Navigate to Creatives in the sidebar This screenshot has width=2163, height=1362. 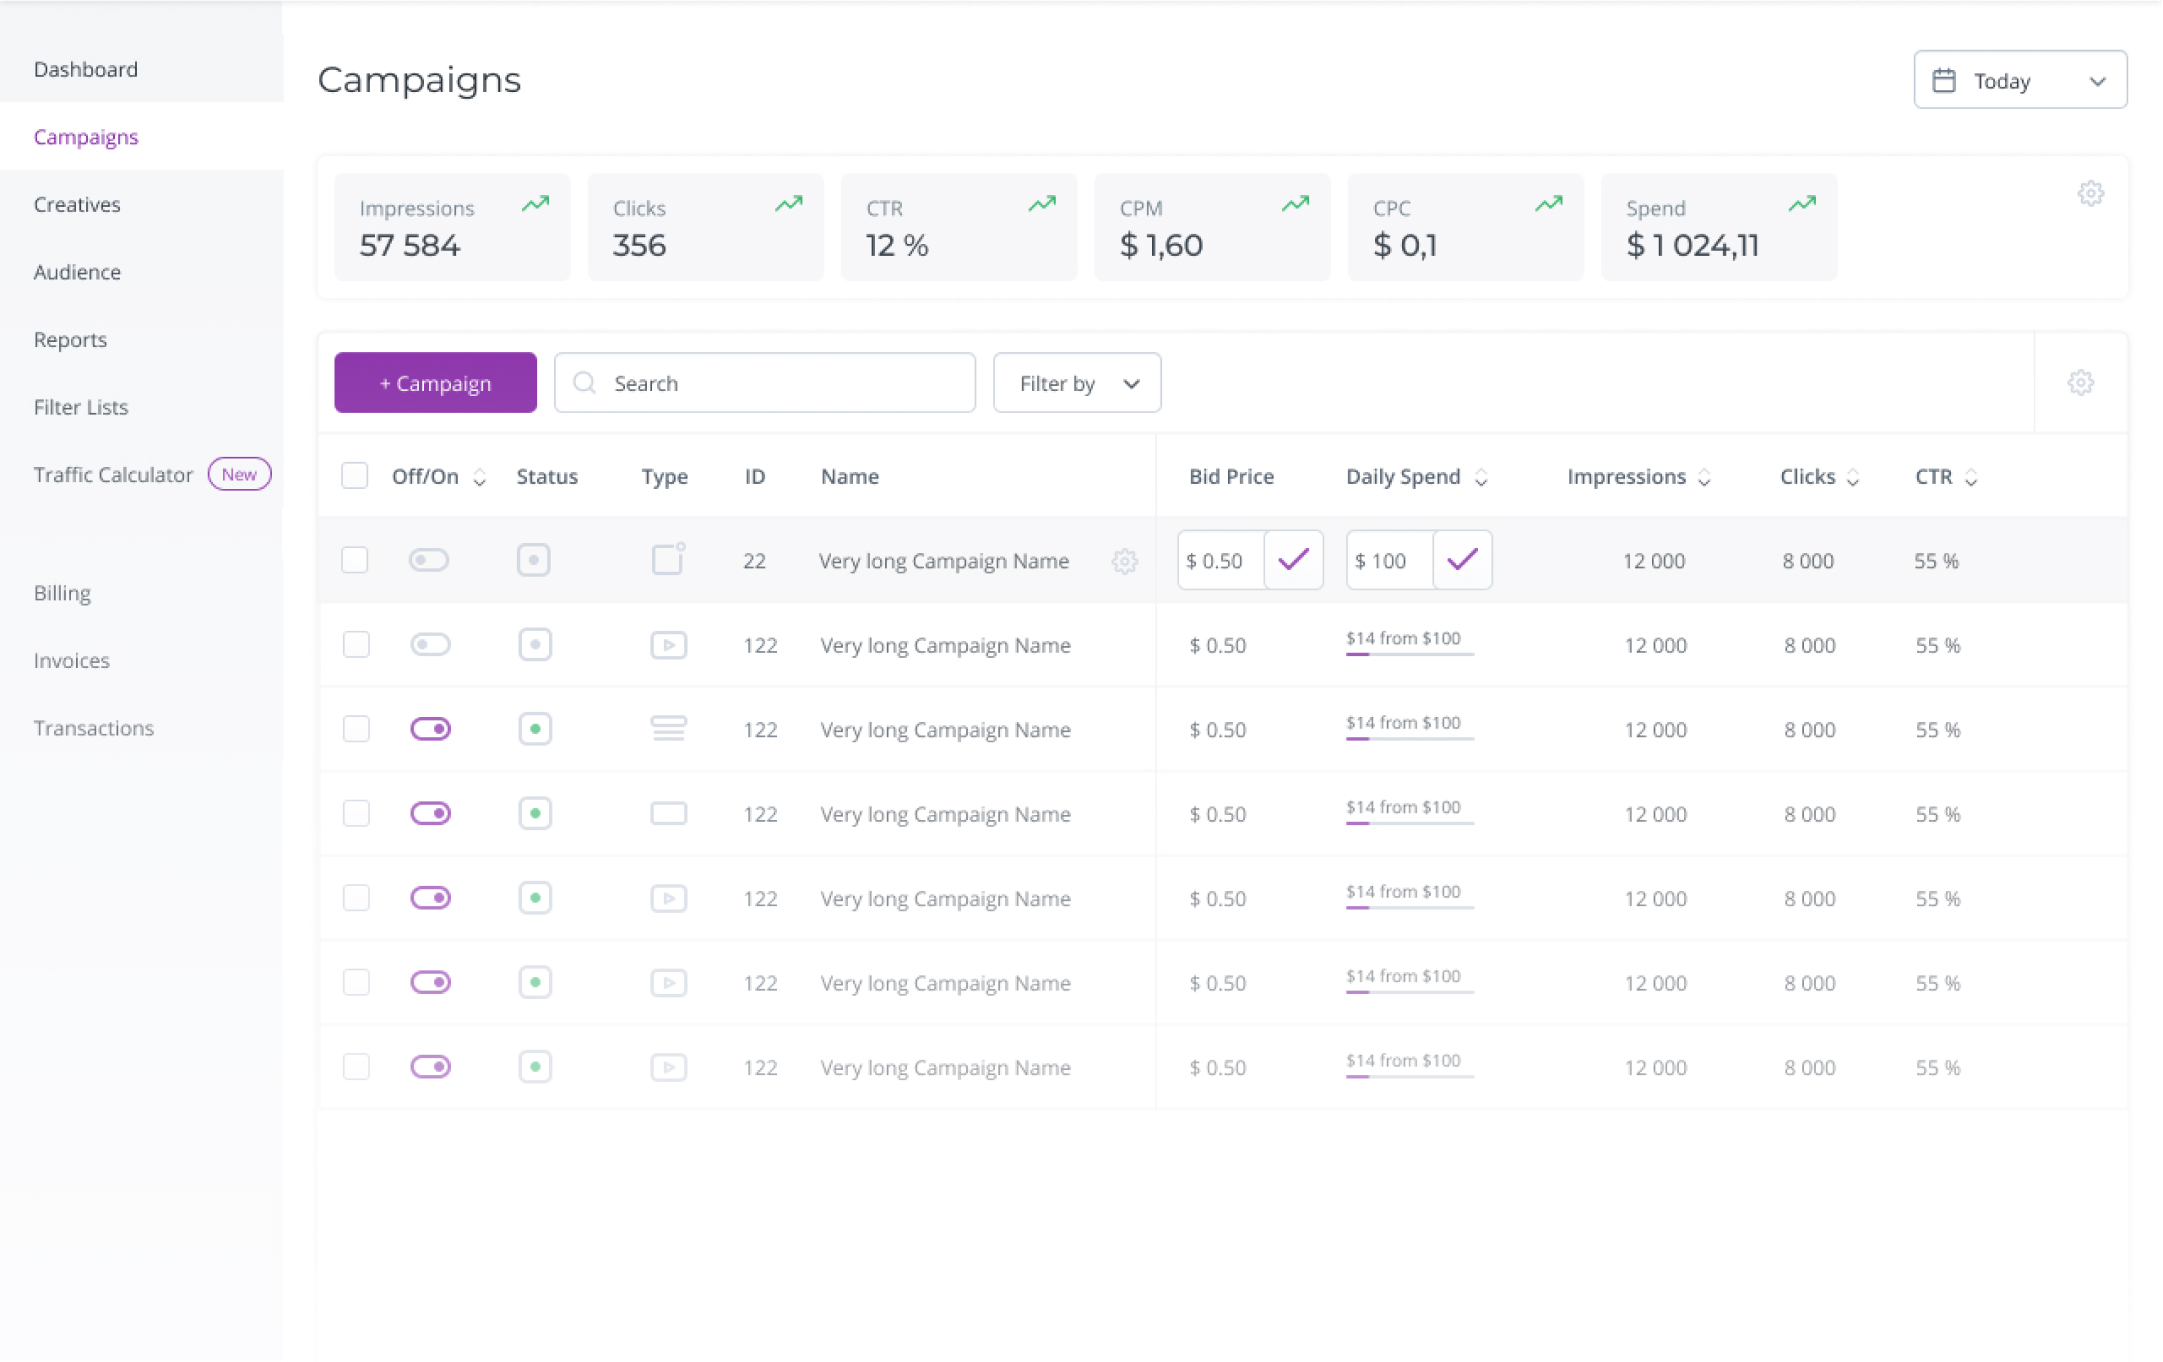(76, 204)
